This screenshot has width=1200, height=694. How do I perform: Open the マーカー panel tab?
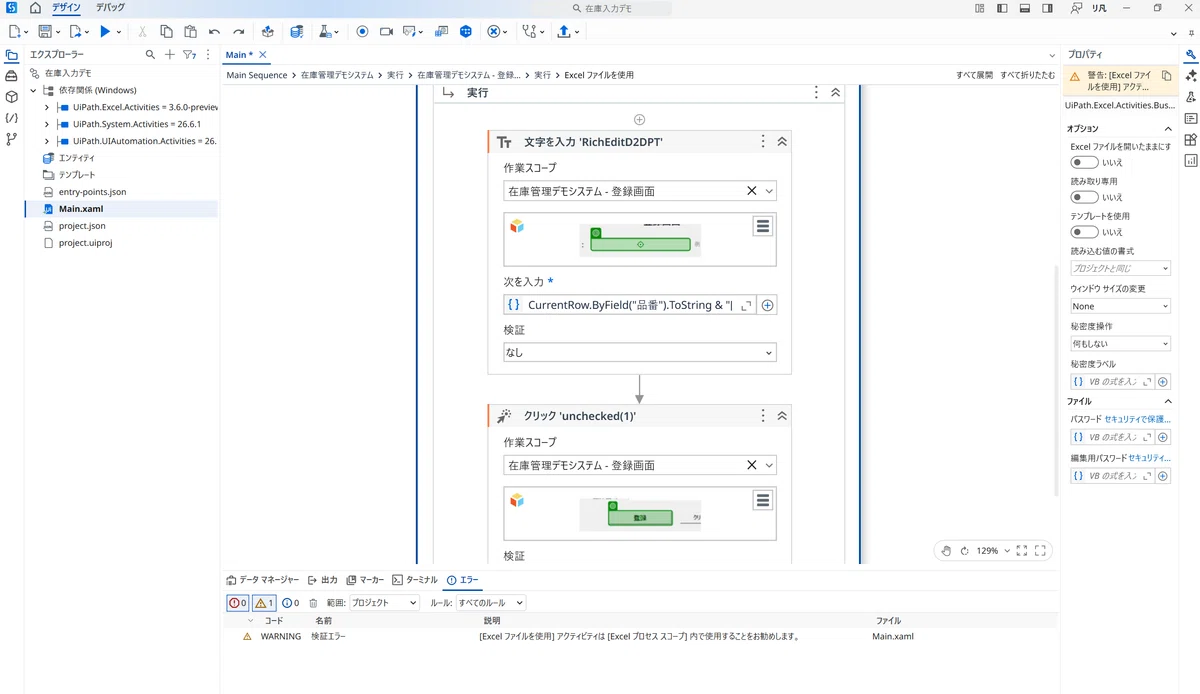pyautogui.click(x=365, y=580)
